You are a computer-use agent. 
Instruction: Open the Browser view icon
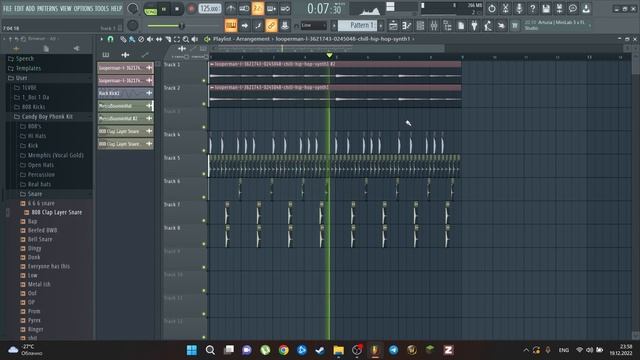447,26
